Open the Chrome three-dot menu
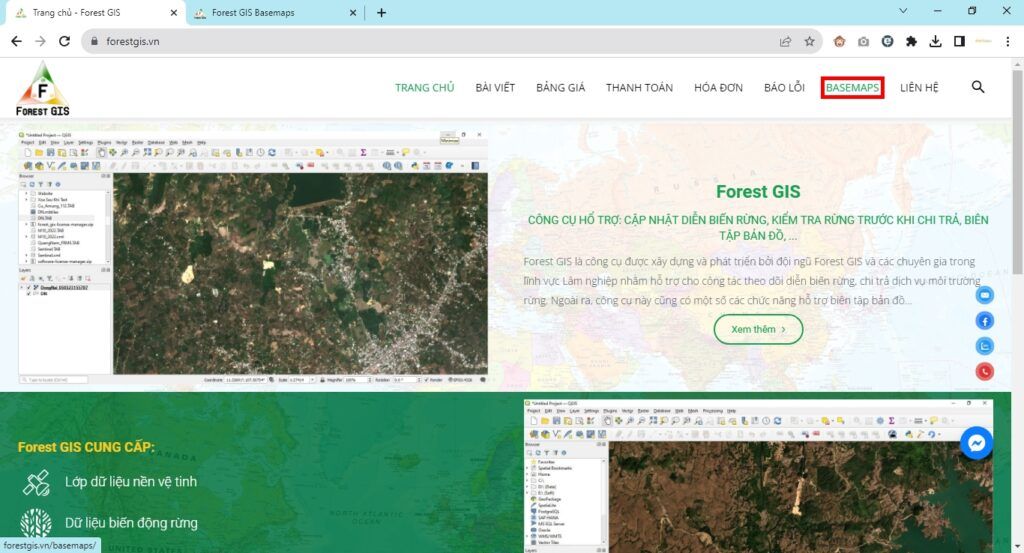Screen dimensions: 1024x553 pyautogui.click(x=1009, y=41)
